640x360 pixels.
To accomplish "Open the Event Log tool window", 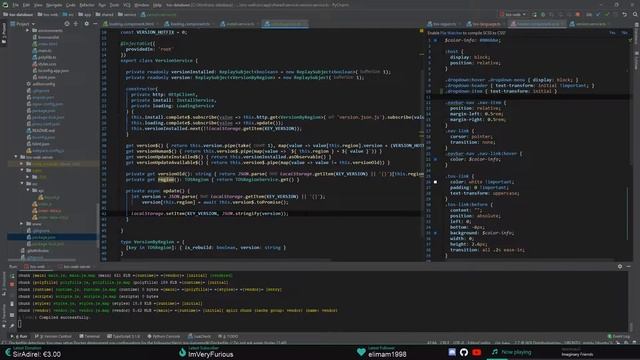I will pyautogui.click(x=618, y=336).
